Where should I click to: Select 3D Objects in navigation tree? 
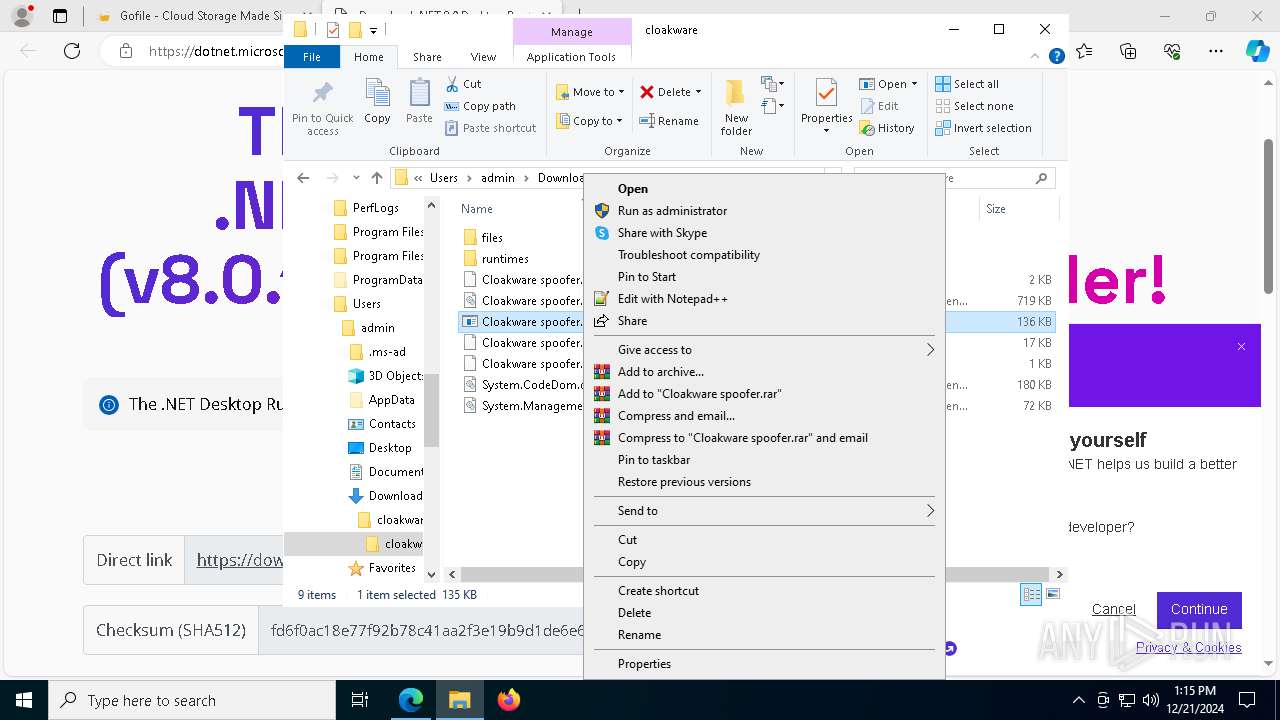[x=395, y=376]
